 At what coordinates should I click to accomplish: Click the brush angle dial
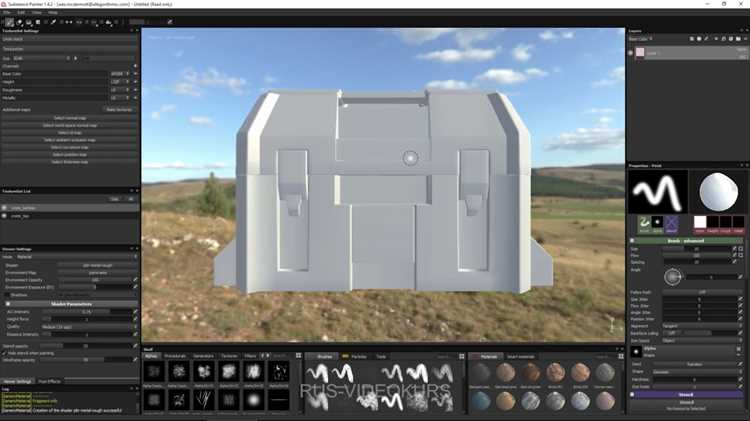[x=672, y=277]
